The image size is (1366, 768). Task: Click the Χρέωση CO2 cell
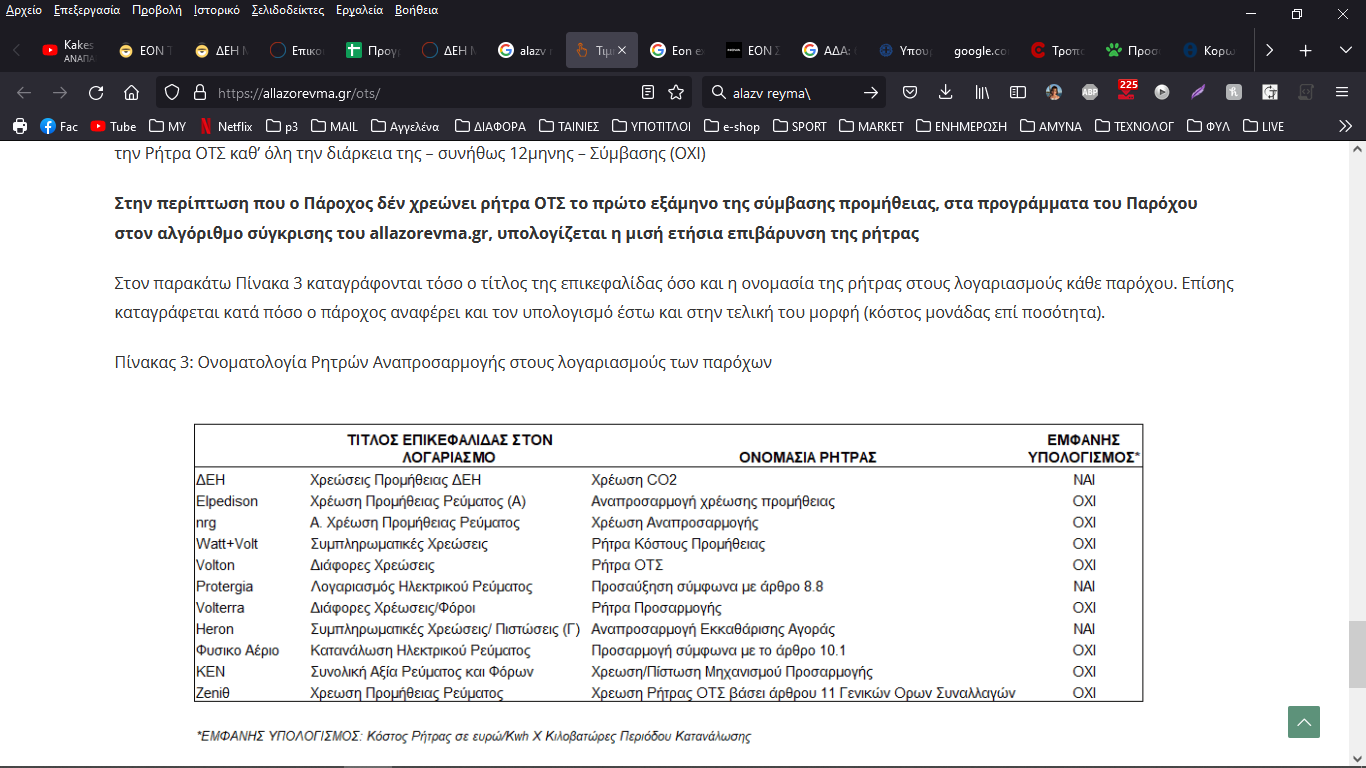[x=634, y=480]
